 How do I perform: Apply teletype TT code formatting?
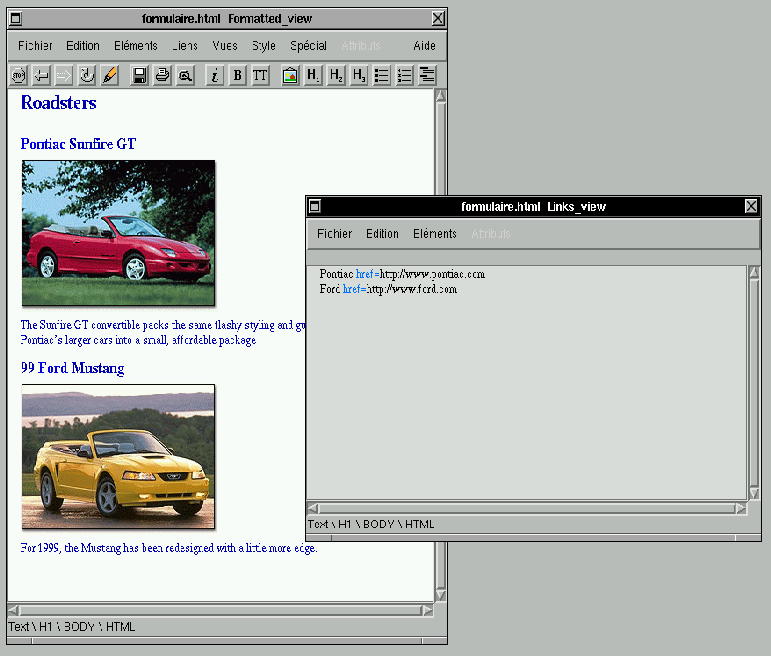pos(260,75)
